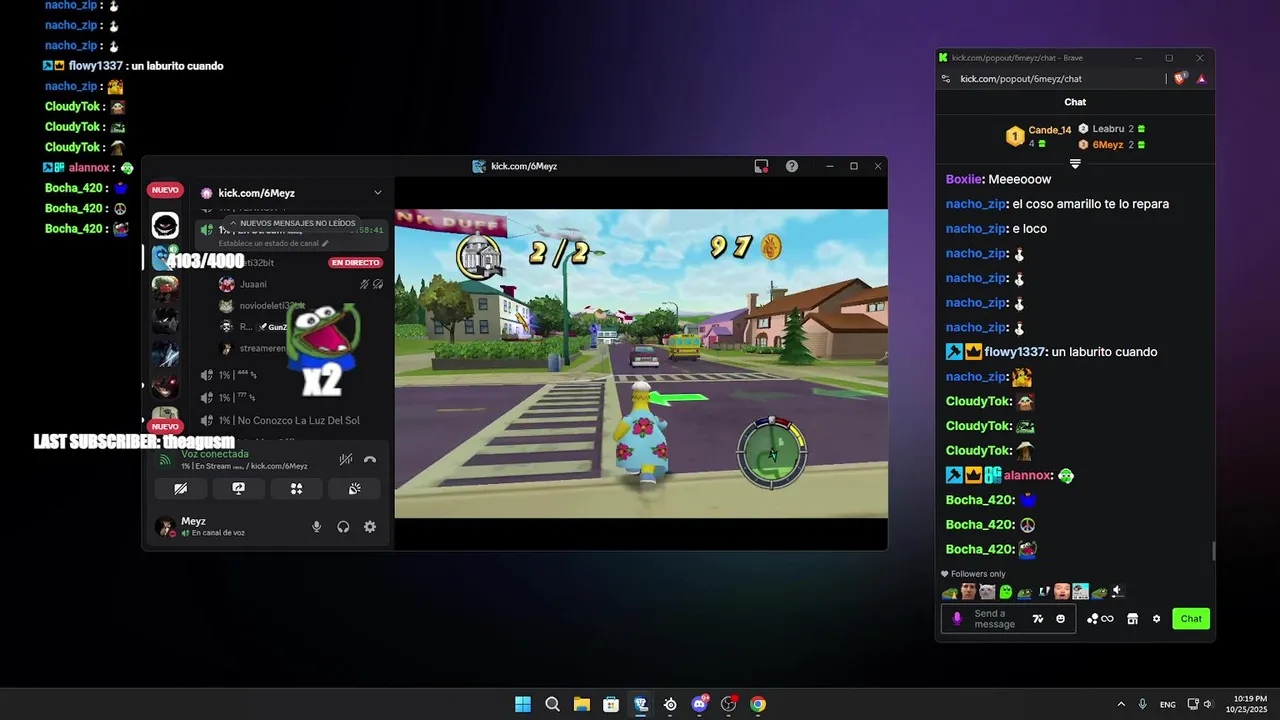This screenshot has width=1280, height=720.
Task: Open Brave Shields lion icon
Action: click(1180, 79)
